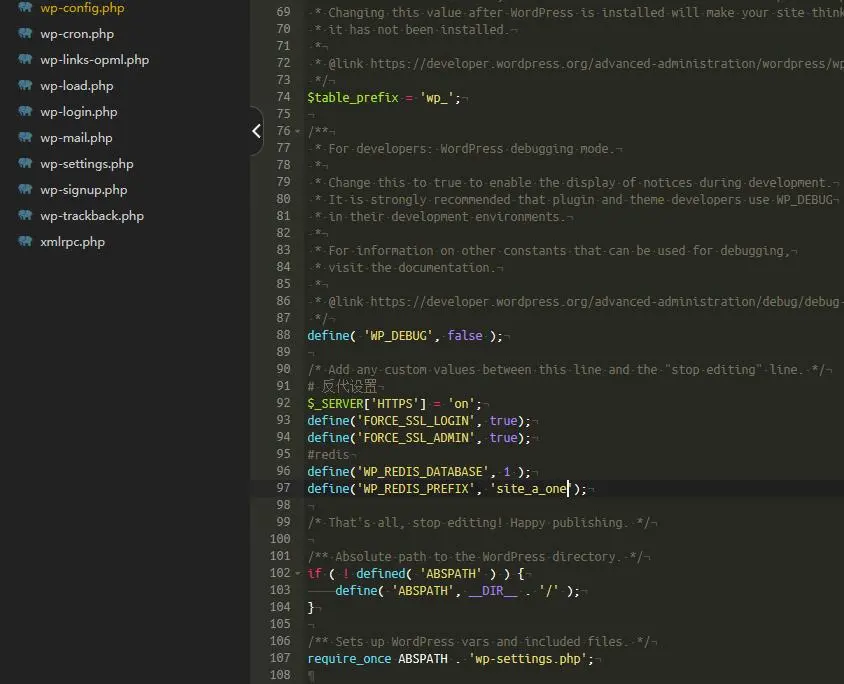844x684 pixels.
Task: Click require_once on line 107
Action: (x=349, y=659)
